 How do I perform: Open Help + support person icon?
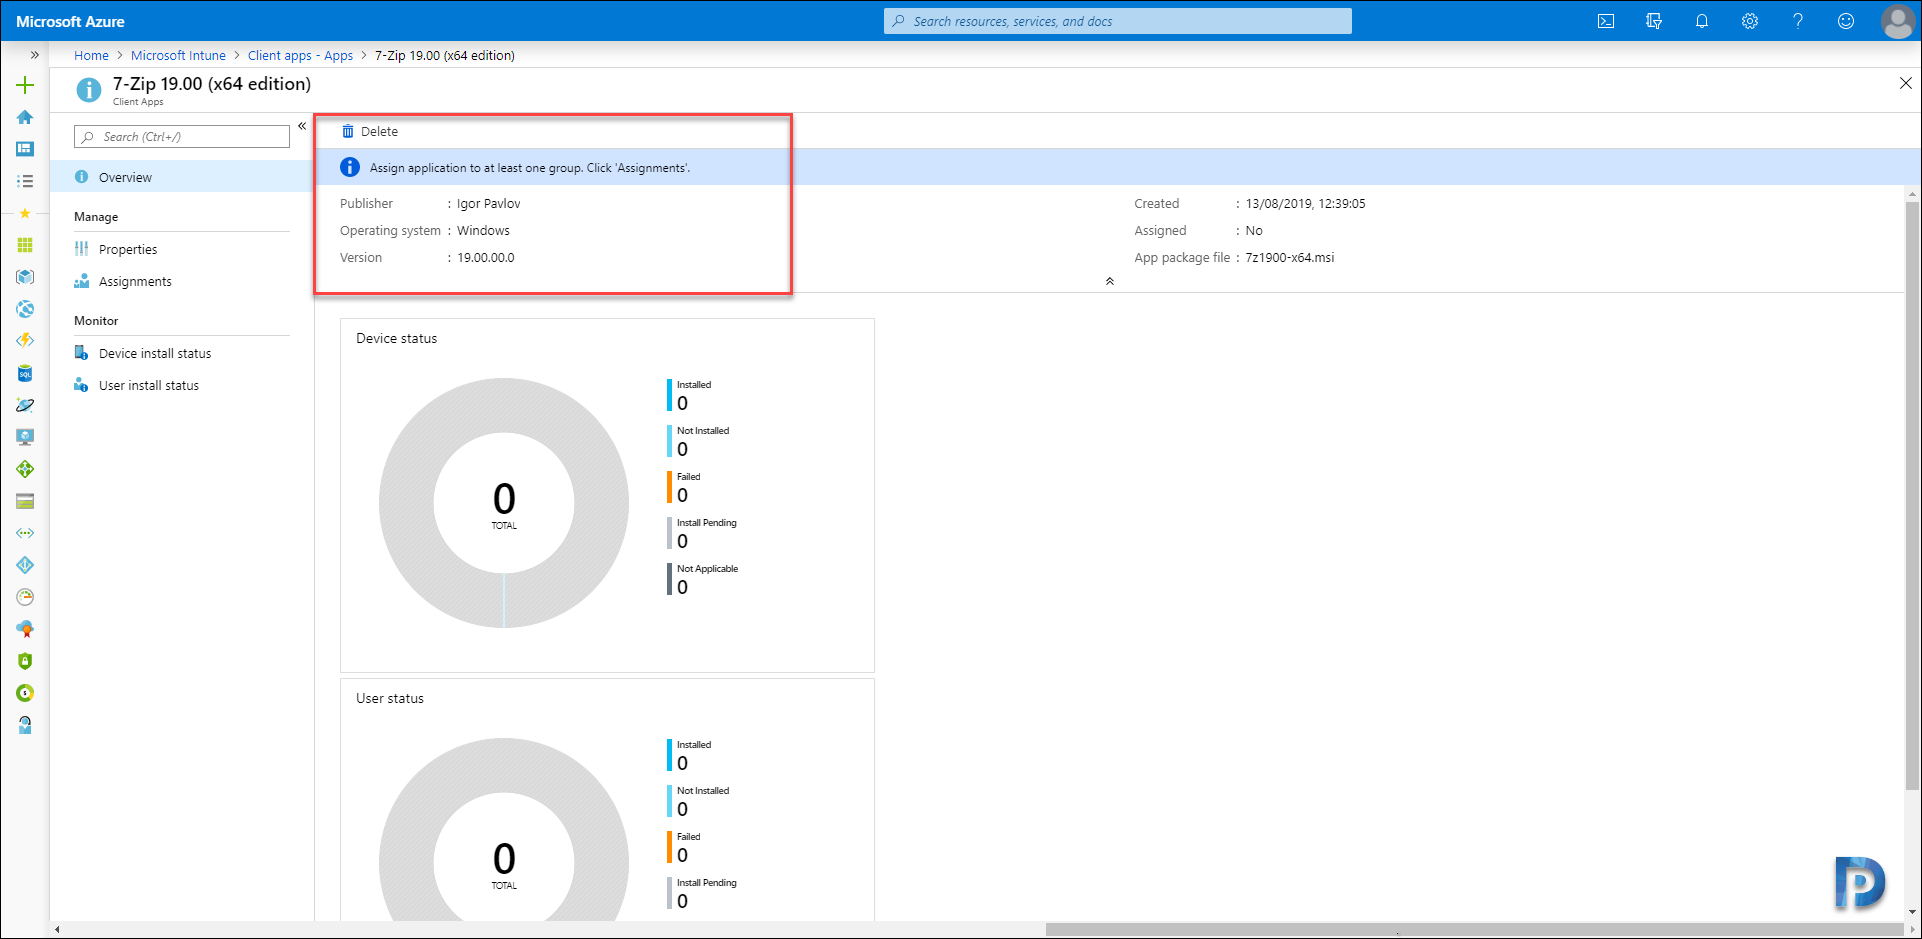tap(25, 725)
